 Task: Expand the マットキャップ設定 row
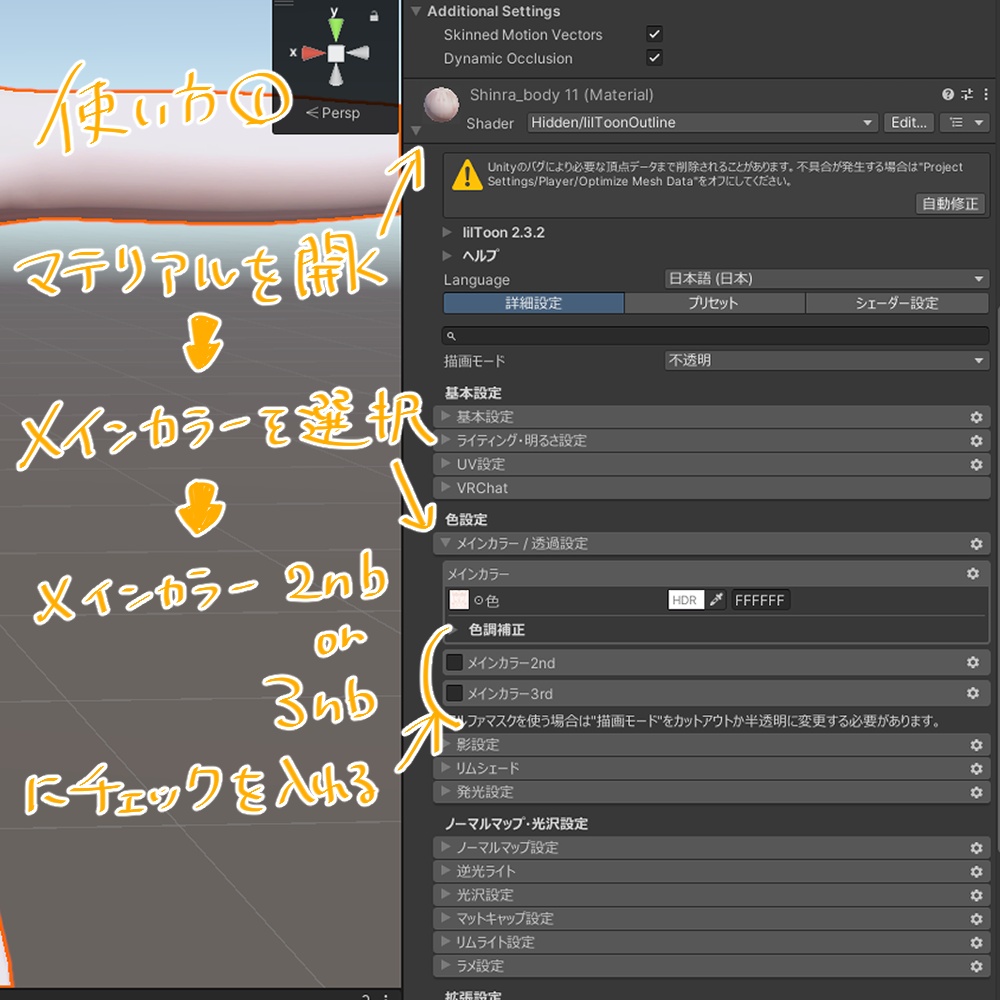(x=712, y=918)
